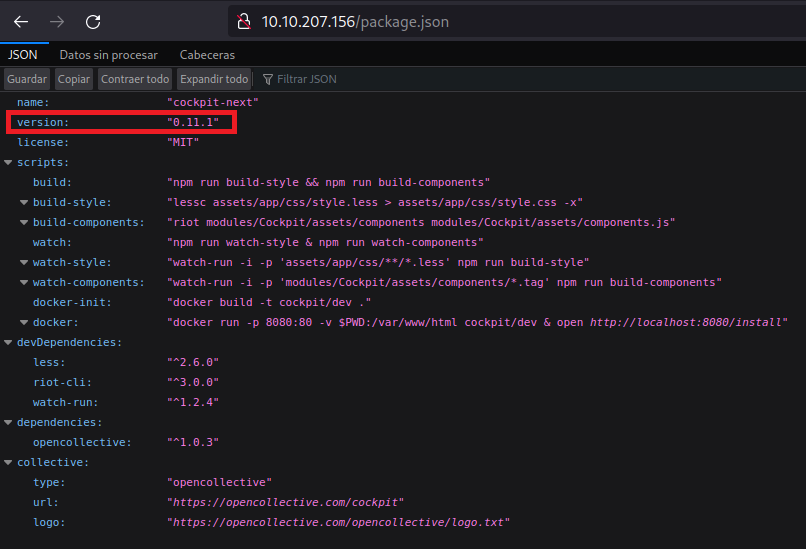Toggle the dependencies tree arrow
The height and width of the screenshot is (549, 806).
(9, 423)
